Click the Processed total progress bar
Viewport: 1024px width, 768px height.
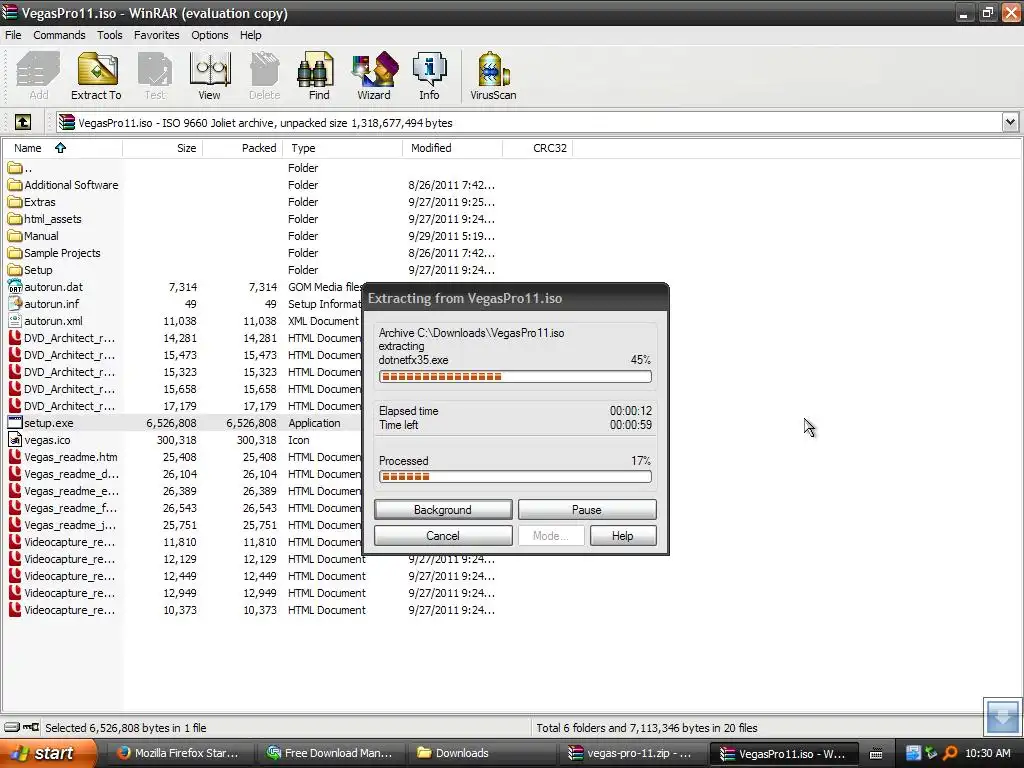(x=515, y=477)
